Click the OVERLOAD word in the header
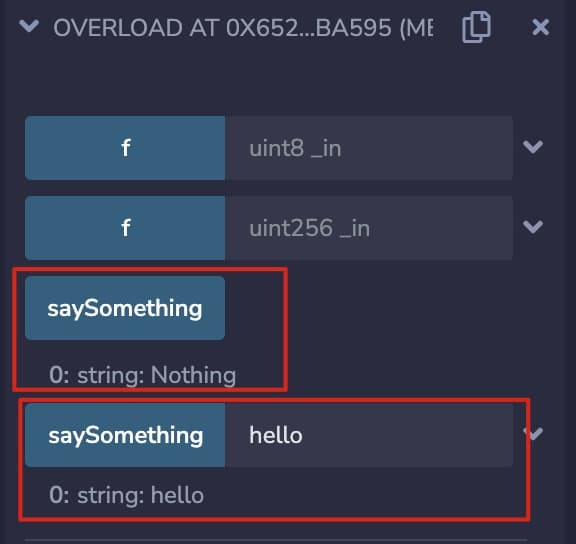The image size is (576, 544). click(x=118, y=28)
